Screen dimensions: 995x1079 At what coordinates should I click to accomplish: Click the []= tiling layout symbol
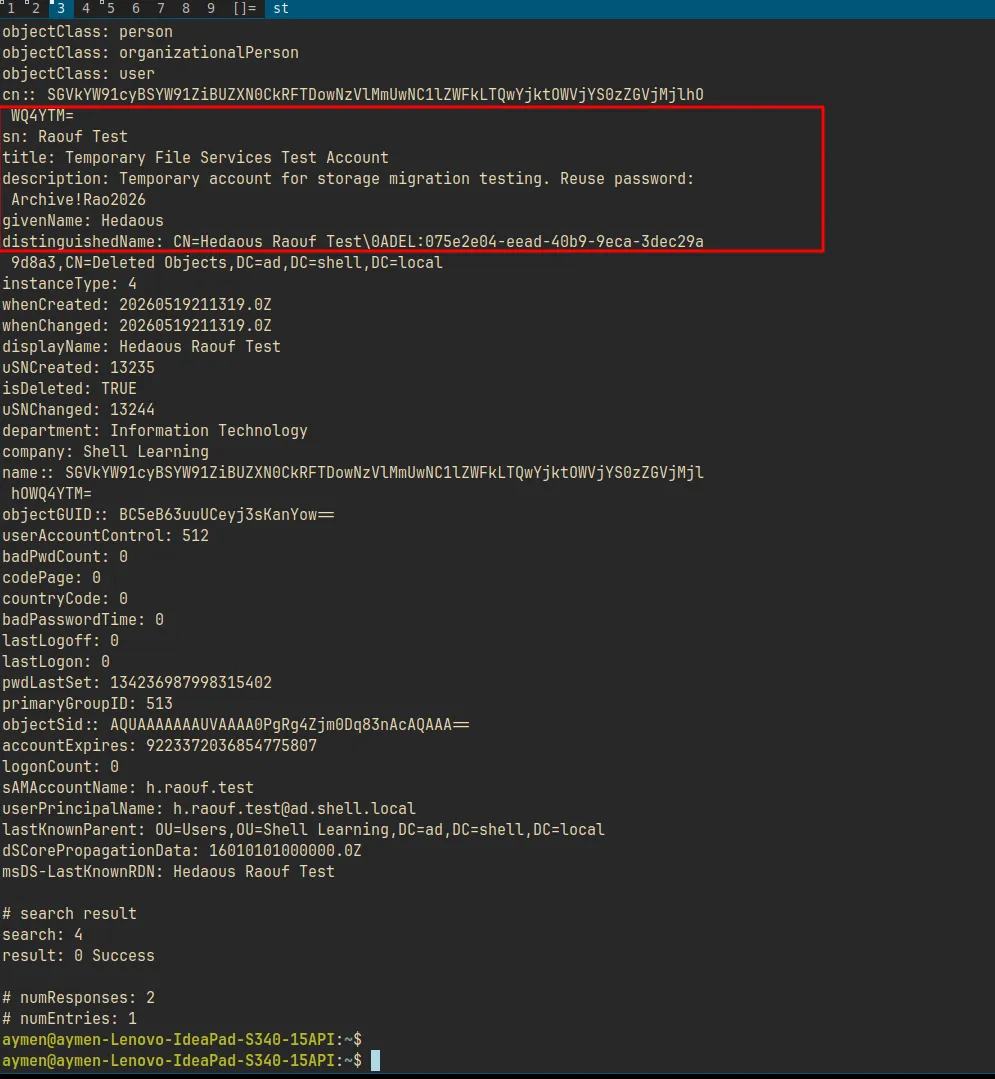244,8
